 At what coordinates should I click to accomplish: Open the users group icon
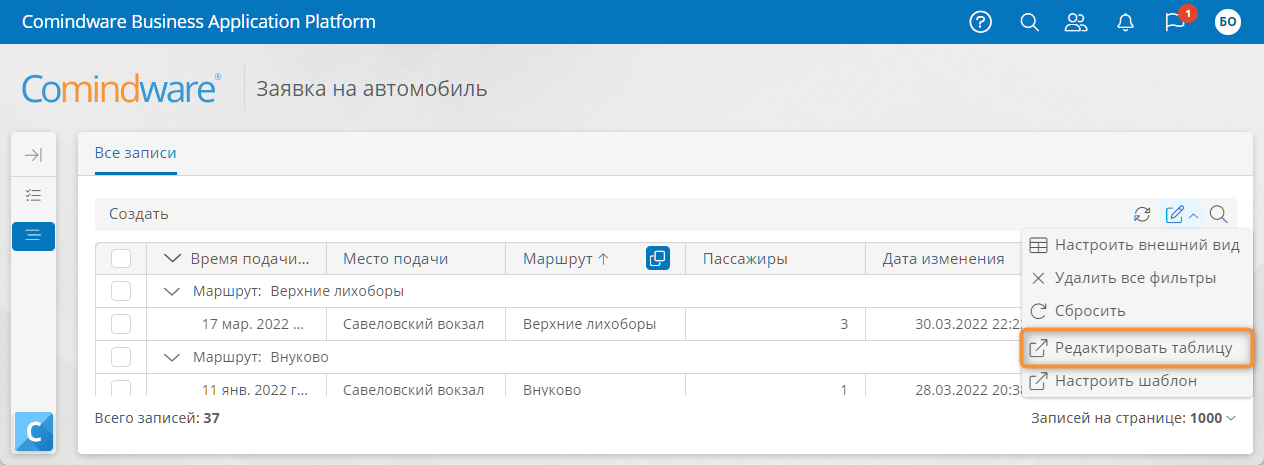(x=1076, y=22)
